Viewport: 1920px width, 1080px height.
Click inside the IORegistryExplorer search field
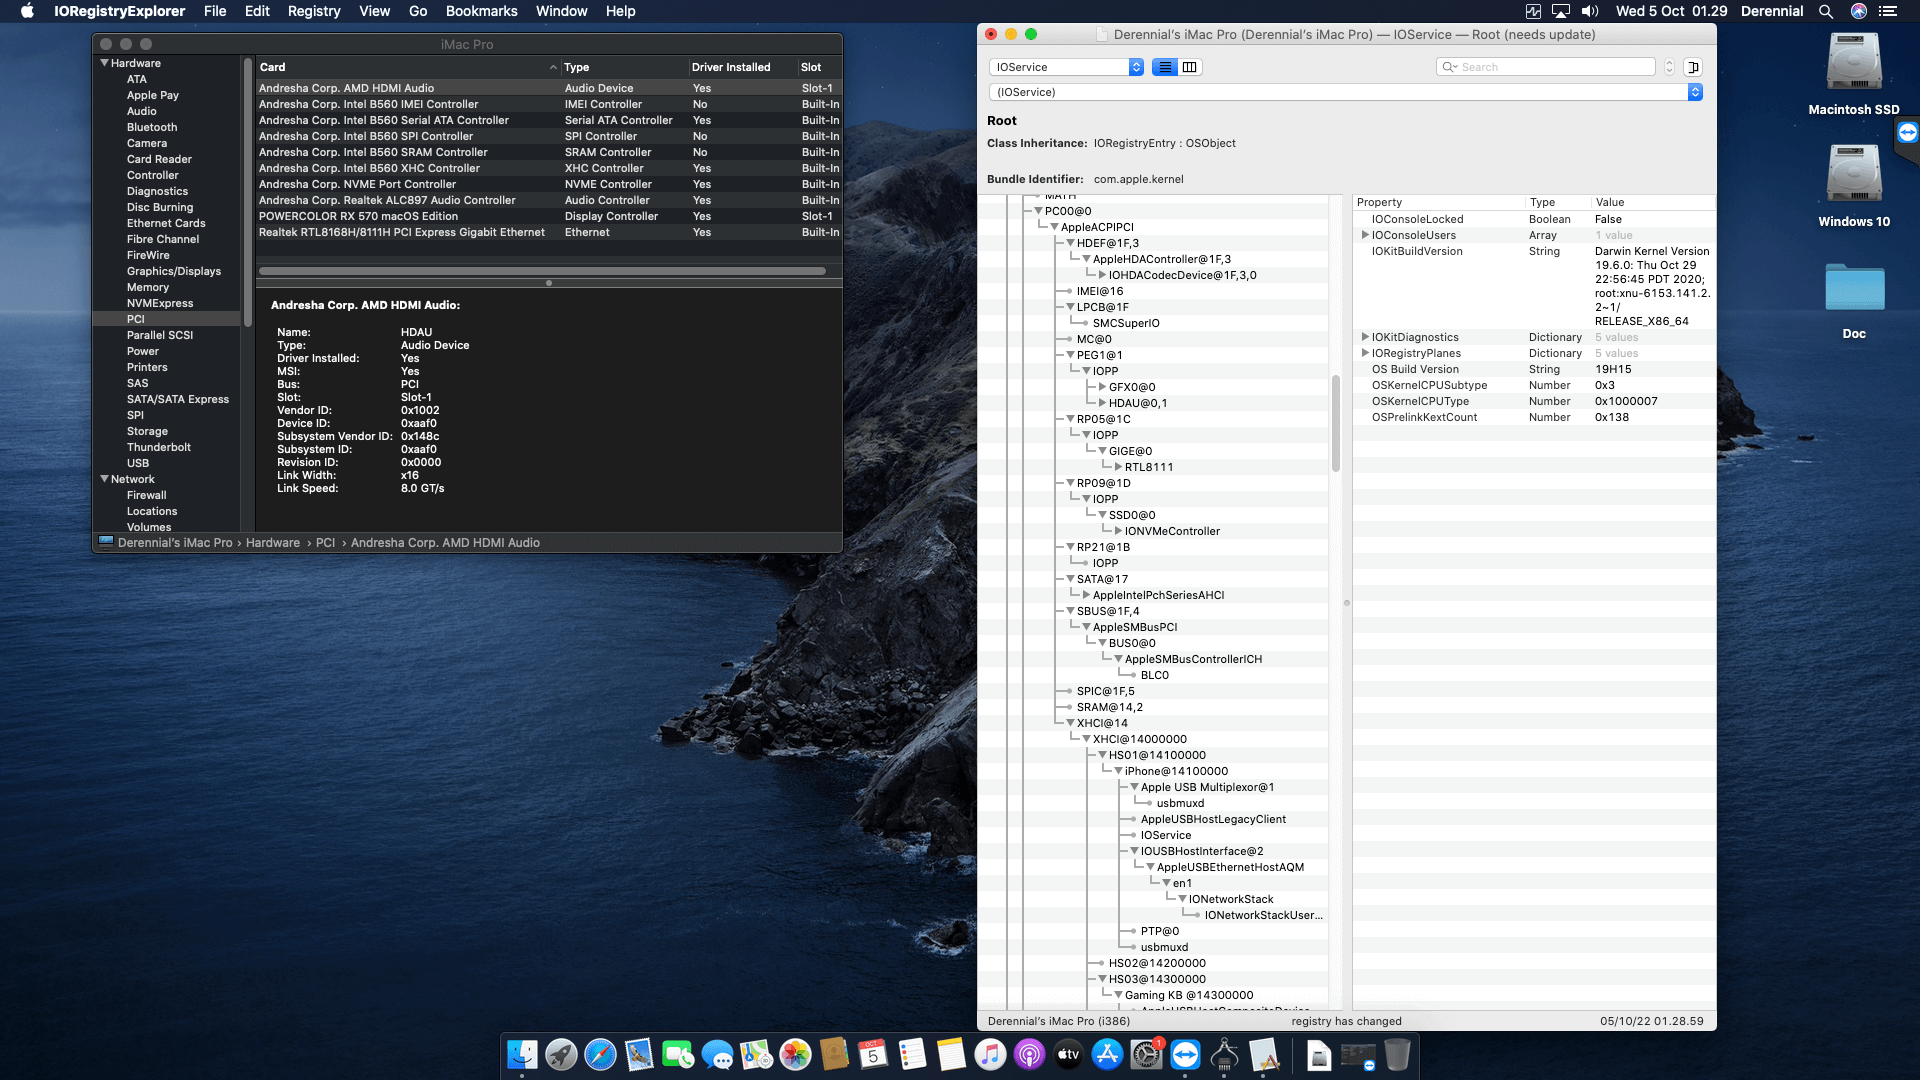(x=1550, y=66)
